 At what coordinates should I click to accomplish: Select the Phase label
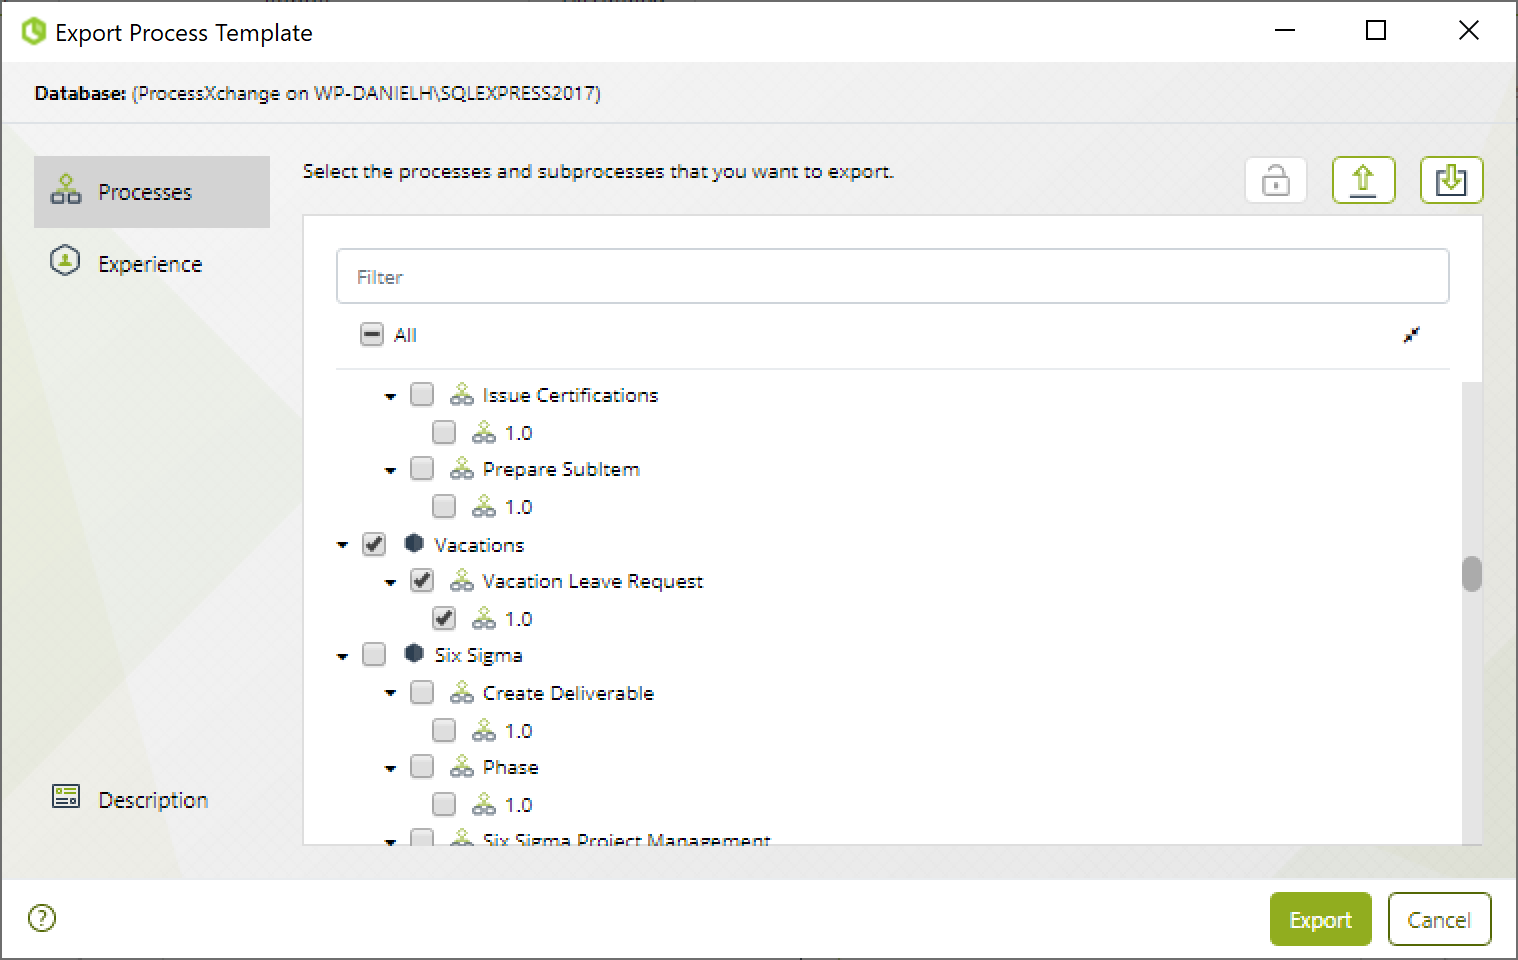click(510, 767)
